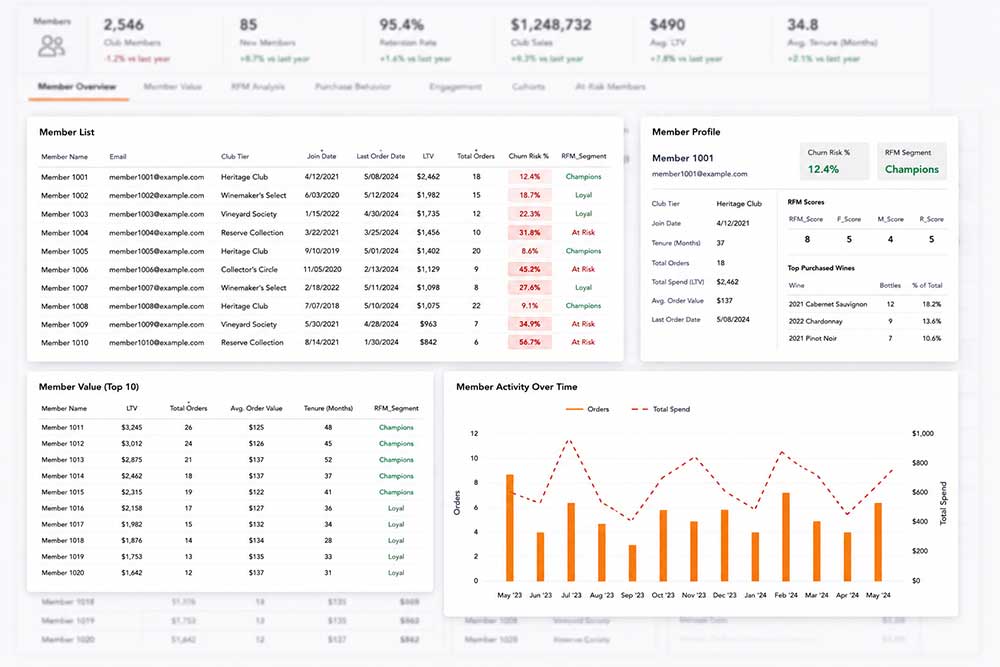Sort Member List by Join Date header
Viewport: 1000px width, 667px height.
pos(321,156)
